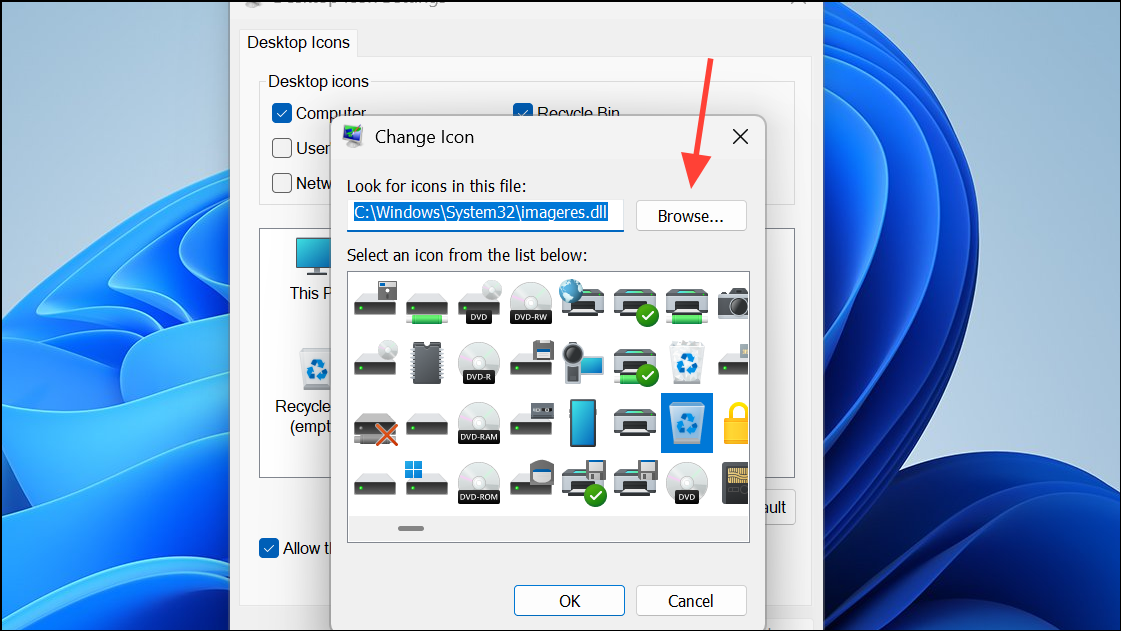Confirm icon choice with OK
1121x631 pixels.
pos(569,600)
